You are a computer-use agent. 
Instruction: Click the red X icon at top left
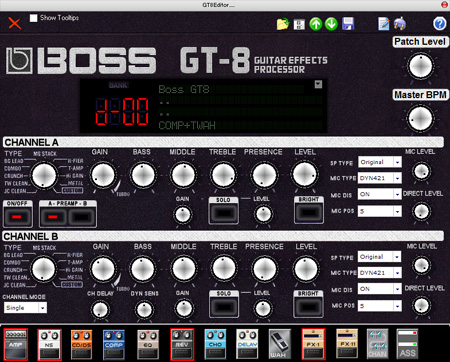[14, 23]
